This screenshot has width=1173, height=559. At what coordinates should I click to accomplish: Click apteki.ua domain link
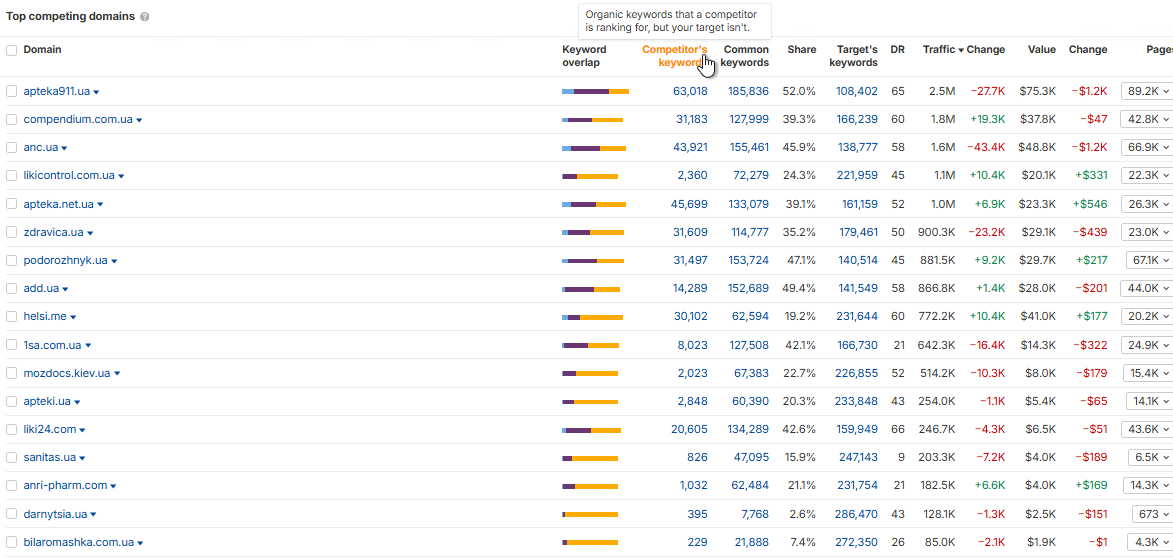point(47,401)
